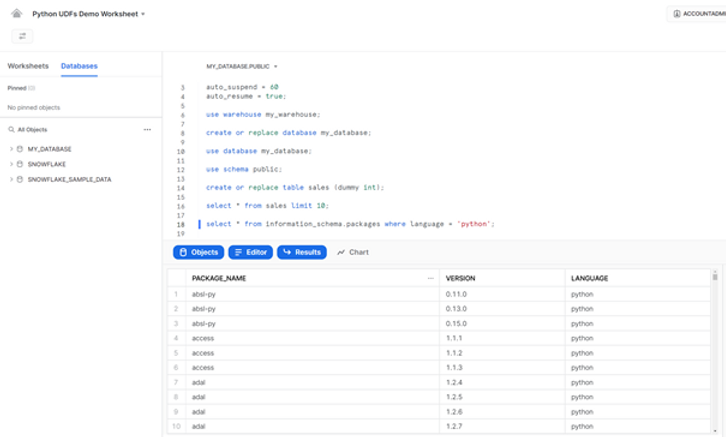Image resolution: width=726 pixels, height=437 pixels.
Task: Click the auto_resume = true line
Action: pyautogui.click(x=246, y=96)
